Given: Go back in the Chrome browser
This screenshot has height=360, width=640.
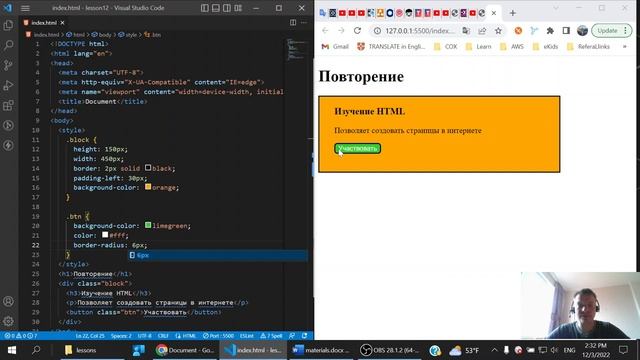Looking at the screenshot, I should (x=325, y=31).
